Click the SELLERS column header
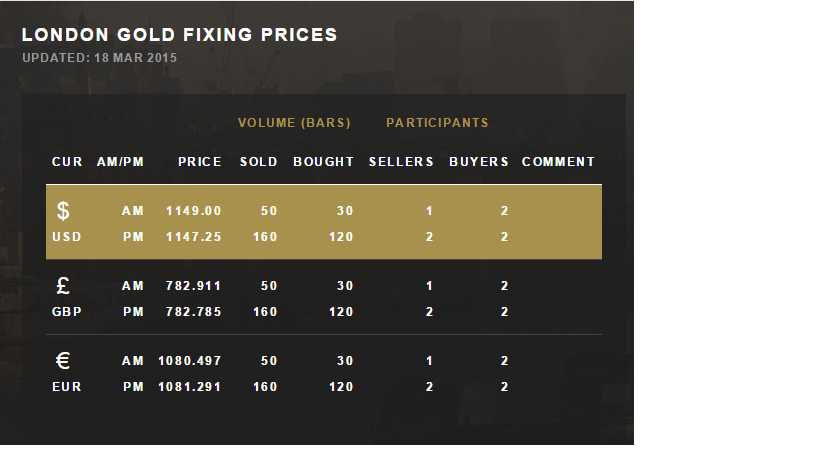 (401, 162)
